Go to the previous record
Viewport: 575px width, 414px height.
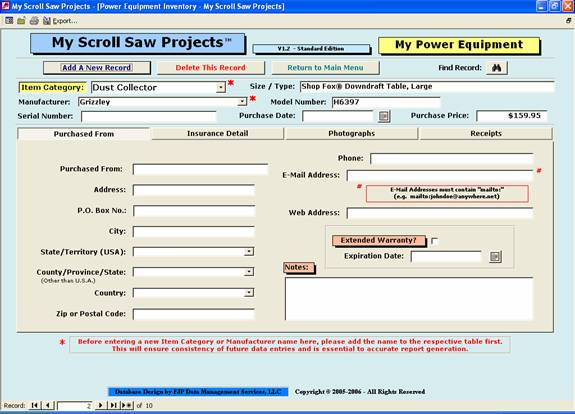(48, 405)
